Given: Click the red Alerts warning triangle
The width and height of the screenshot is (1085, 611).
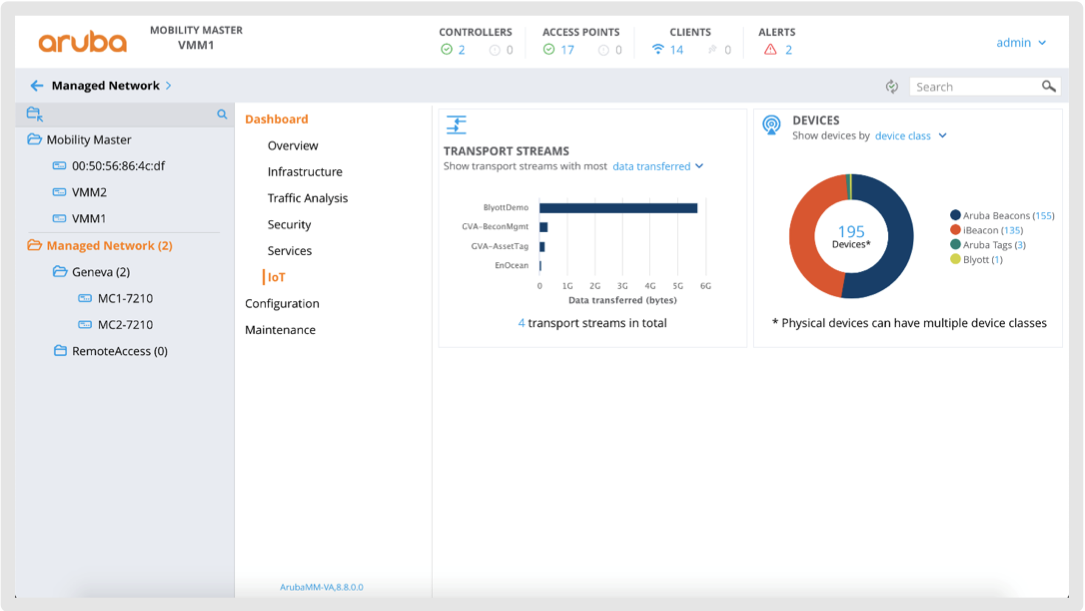Looking at the screenshot, I should coord(770,50).
